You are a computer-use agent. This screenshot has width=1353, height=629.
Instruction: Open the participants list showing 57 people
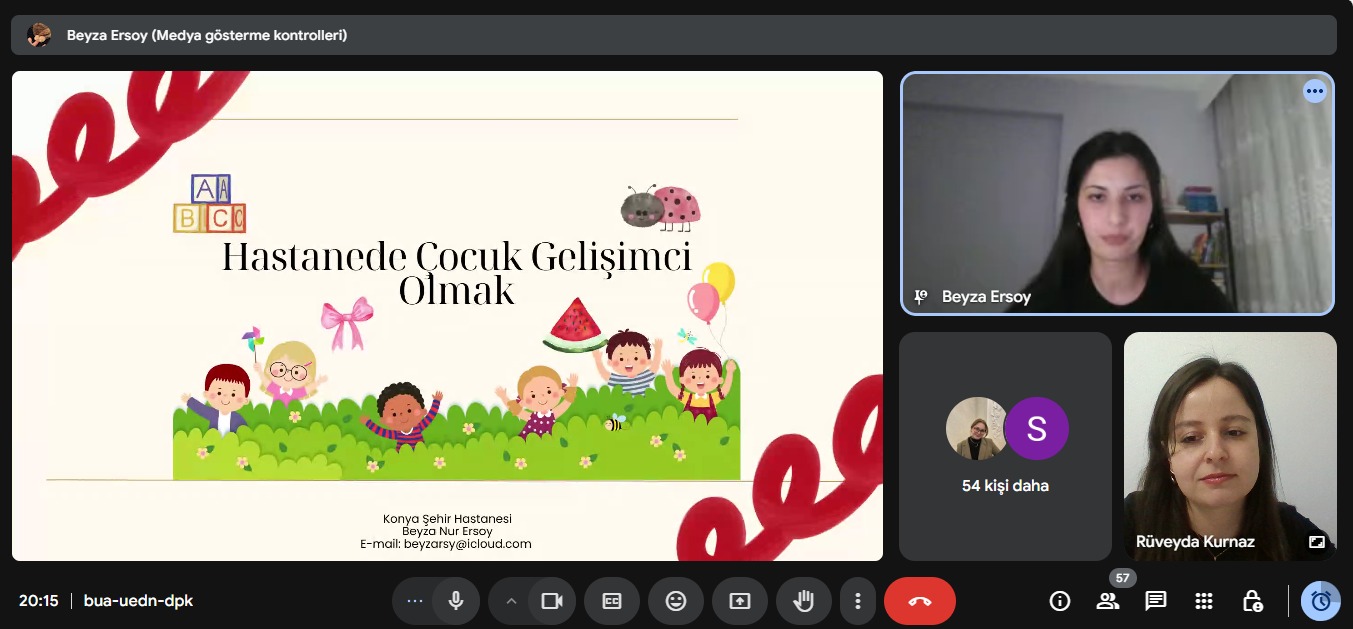[x=1106, y=601]
